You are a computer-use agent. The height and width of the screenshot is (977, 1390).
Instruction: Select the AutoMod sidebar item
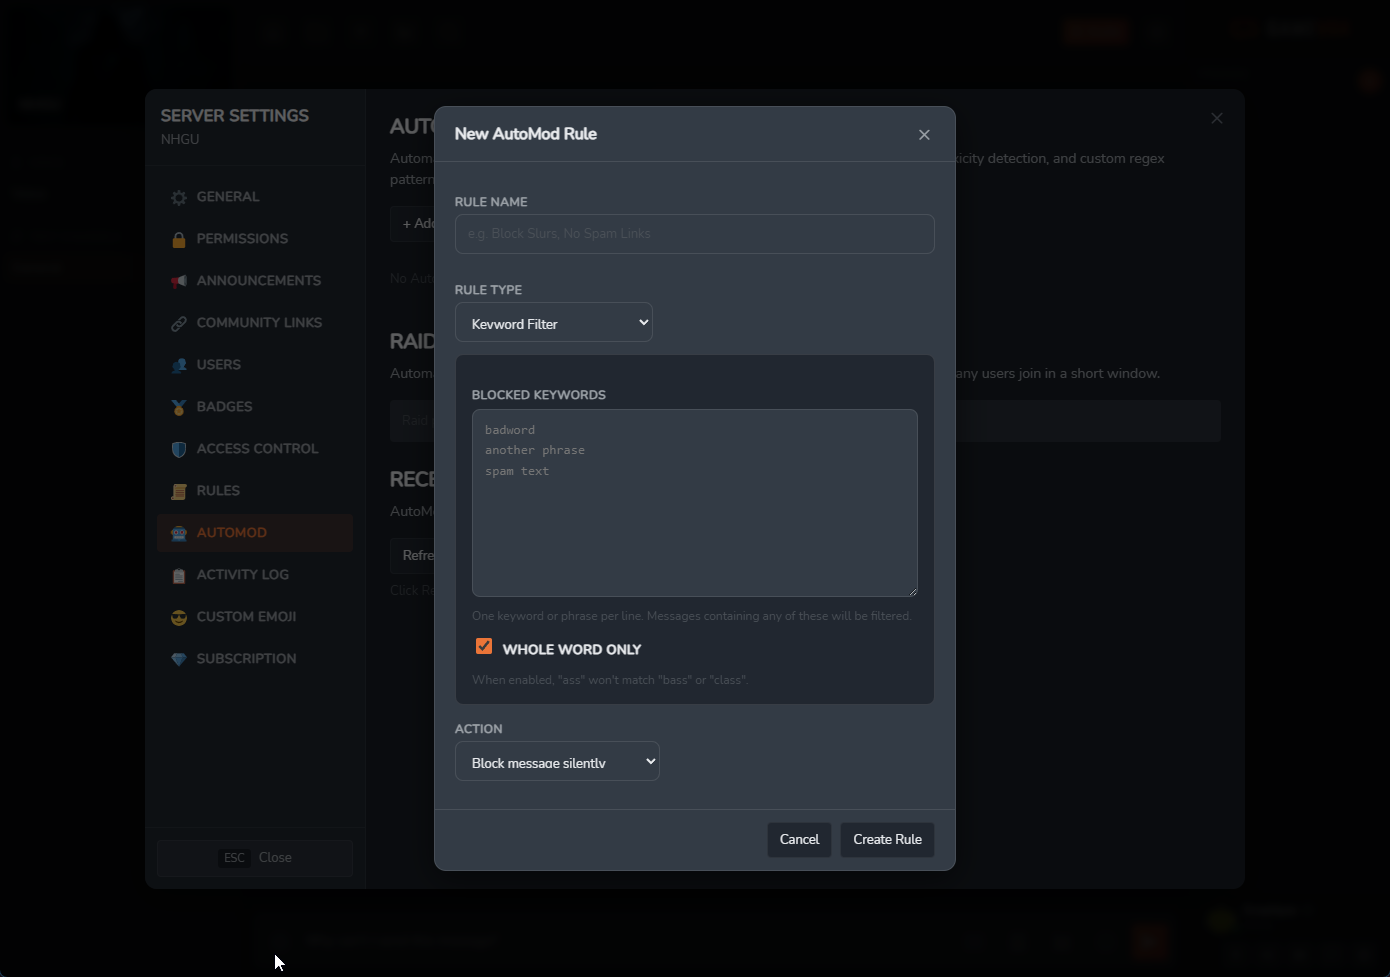pos(231,533)
